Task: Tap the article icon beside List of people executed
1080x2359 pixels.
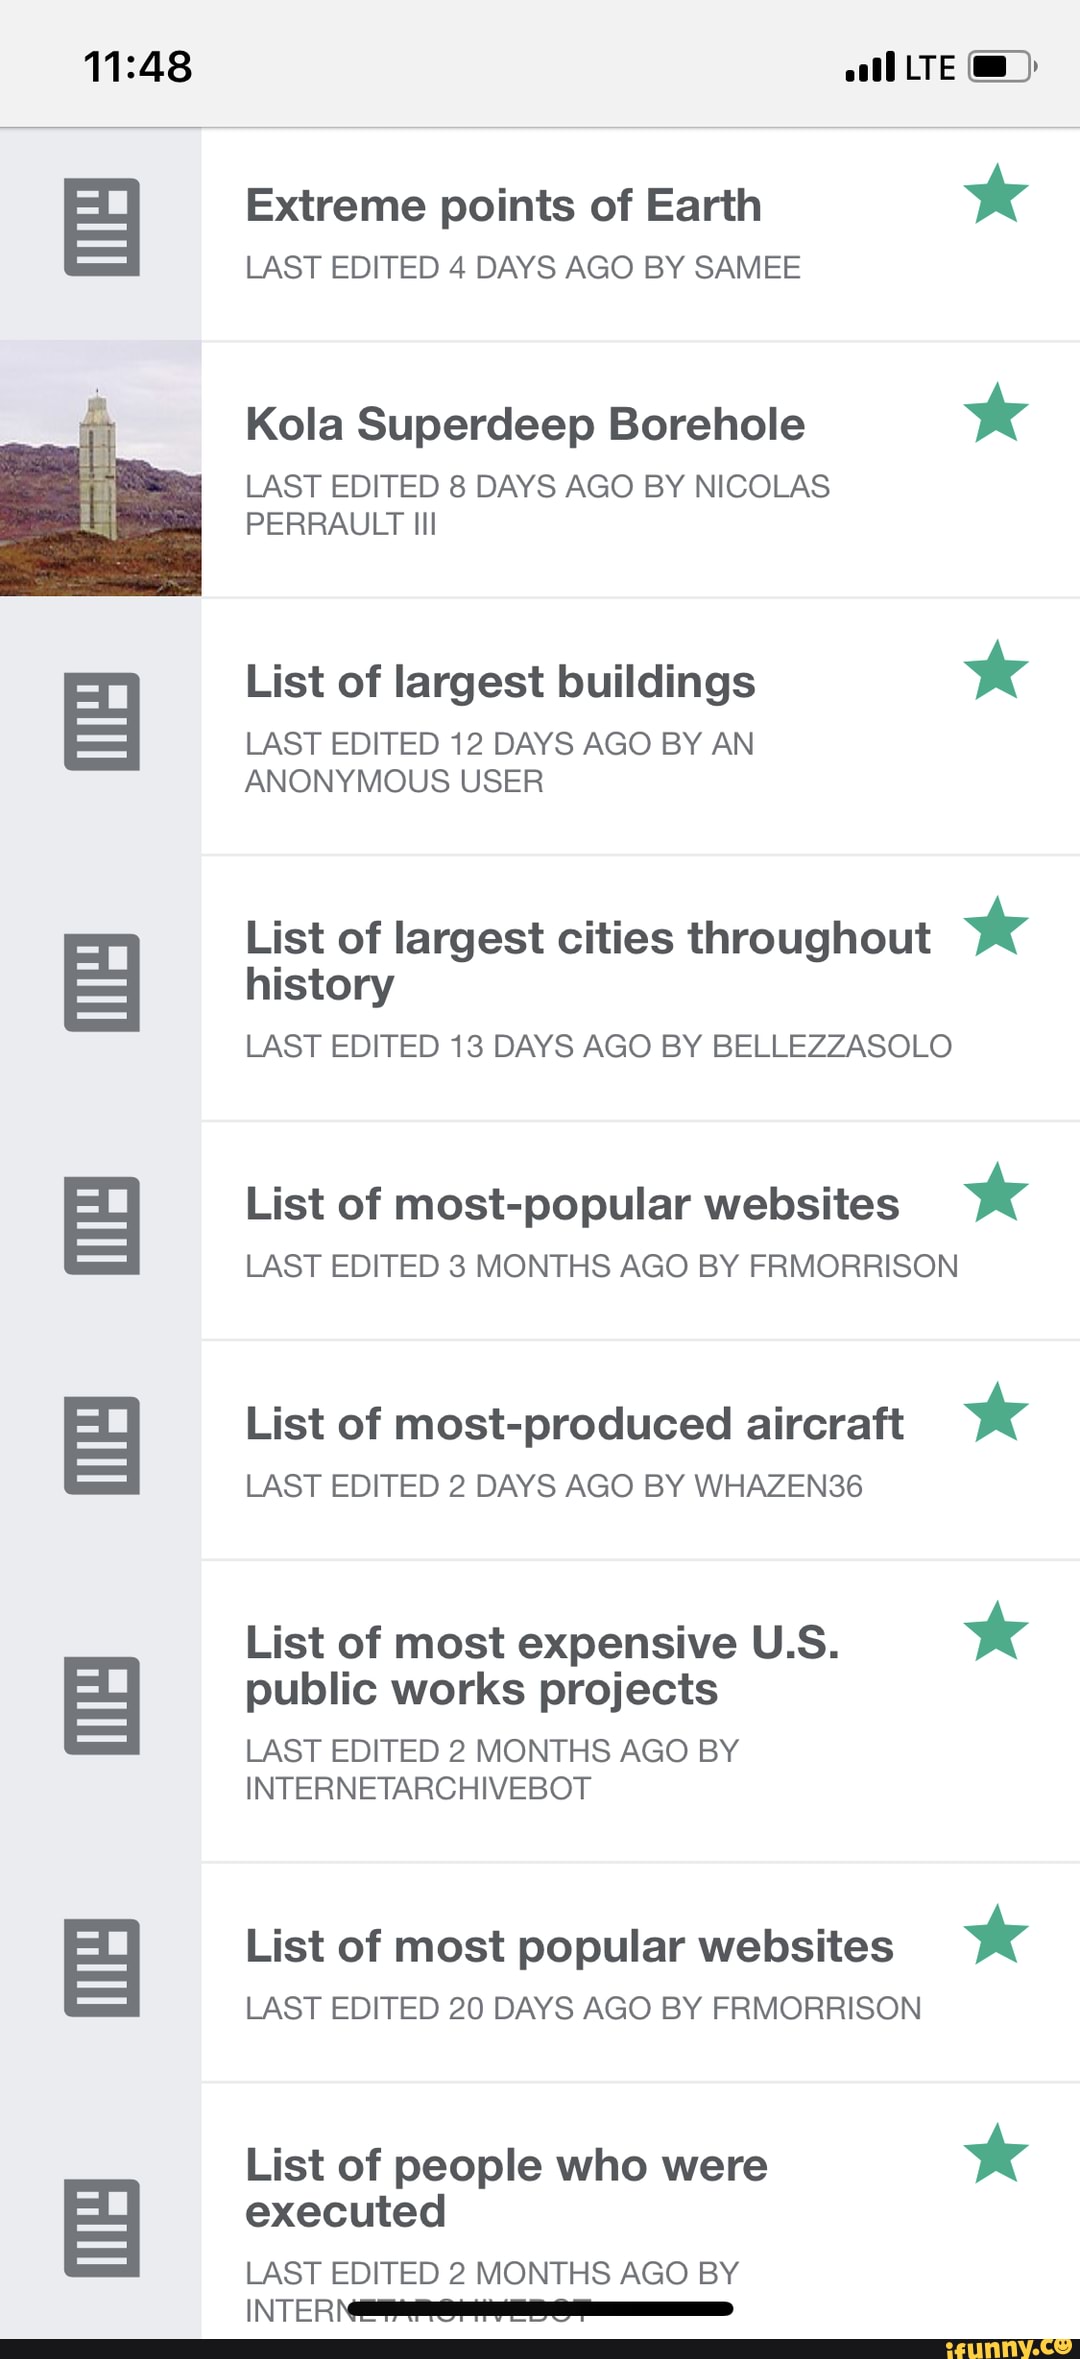Action: (102, 2228)
